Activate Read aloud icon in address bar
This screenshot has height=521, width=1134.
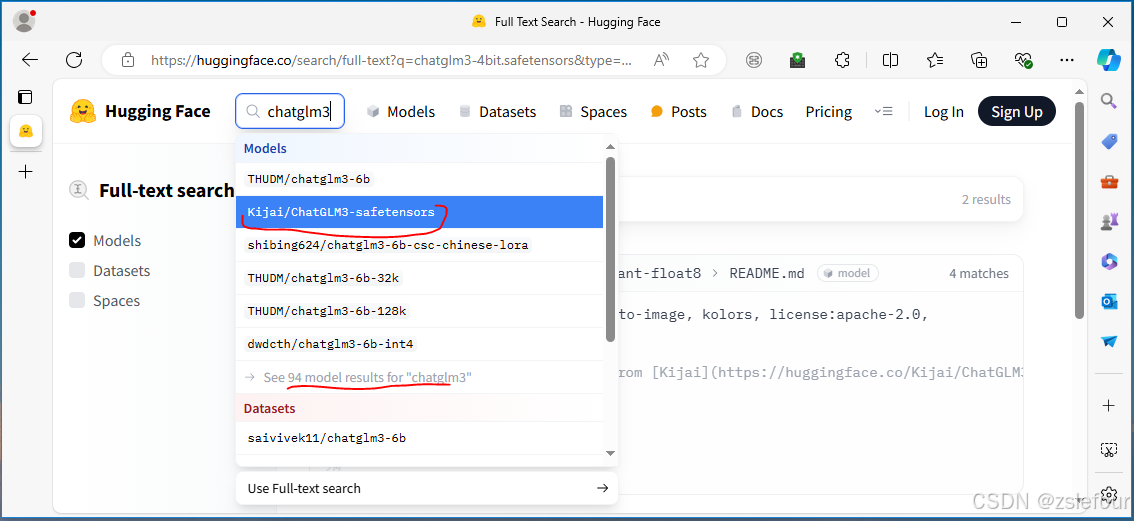[661, 60]
